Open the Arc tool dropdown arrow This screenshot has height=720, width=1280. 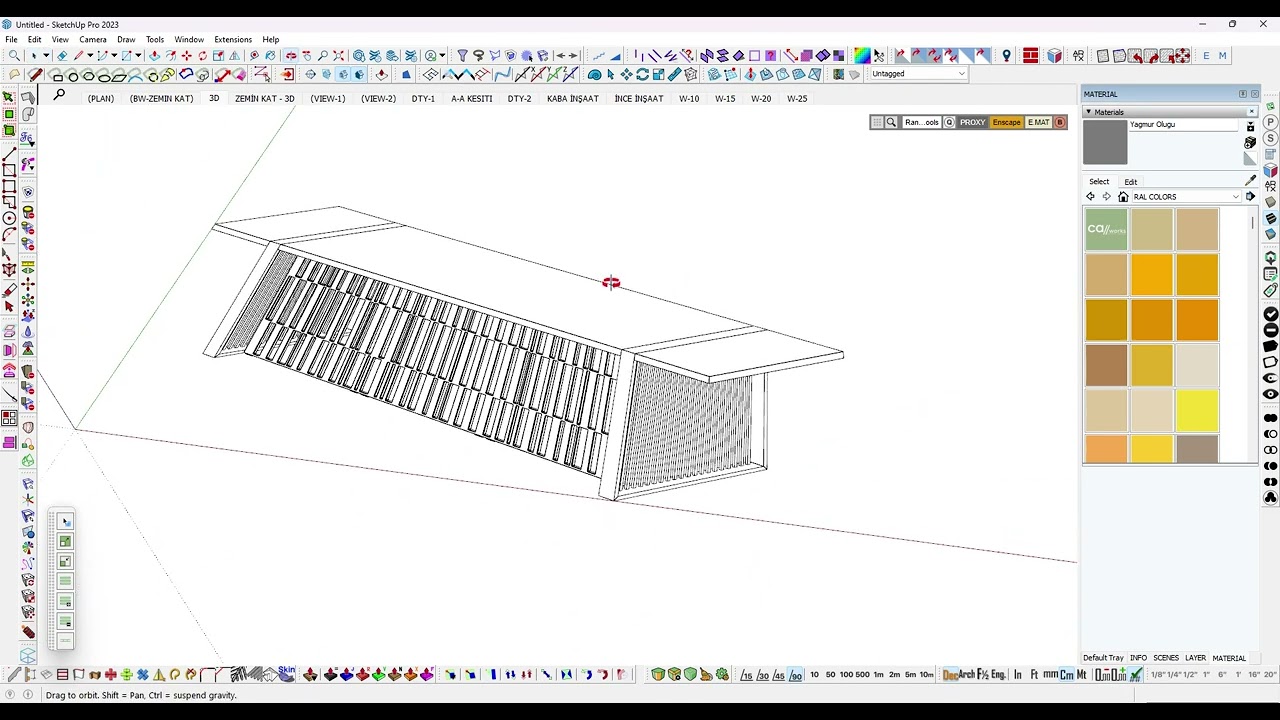114,55
